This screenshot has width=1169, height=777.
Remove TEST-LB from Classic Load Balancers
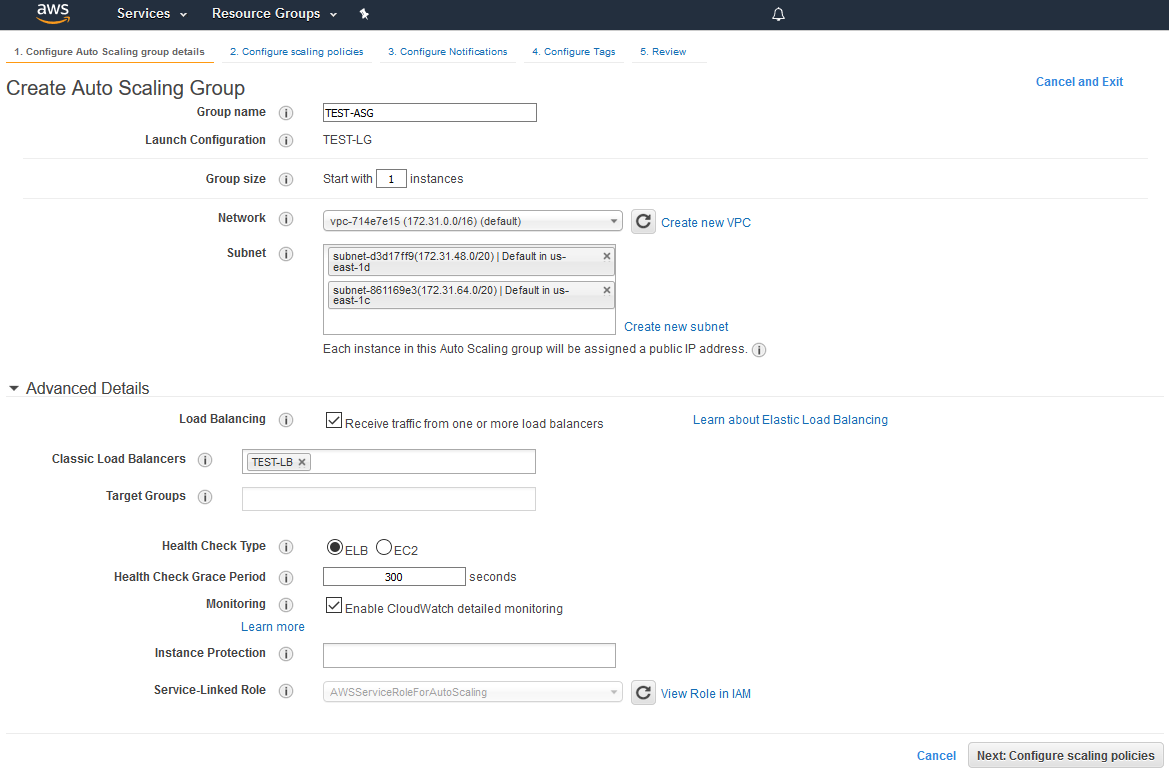302,462
